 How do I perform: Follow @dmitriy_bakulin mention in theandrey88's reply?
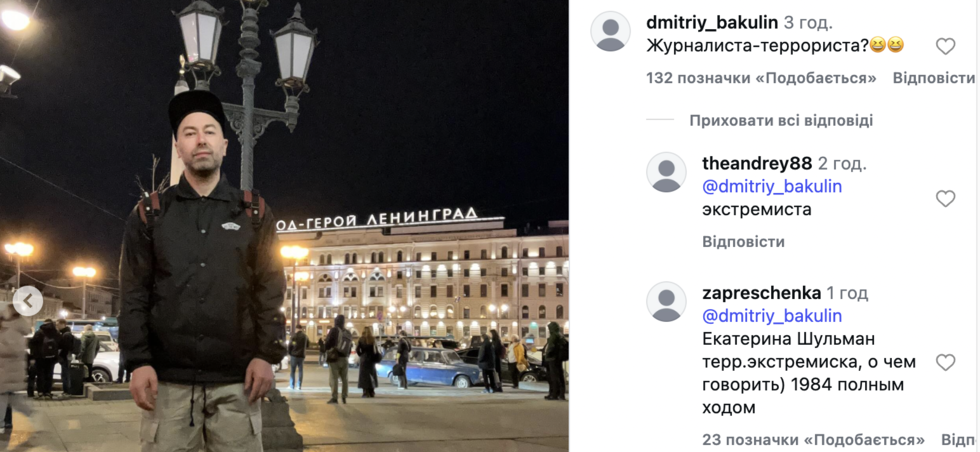click(772, 187)
